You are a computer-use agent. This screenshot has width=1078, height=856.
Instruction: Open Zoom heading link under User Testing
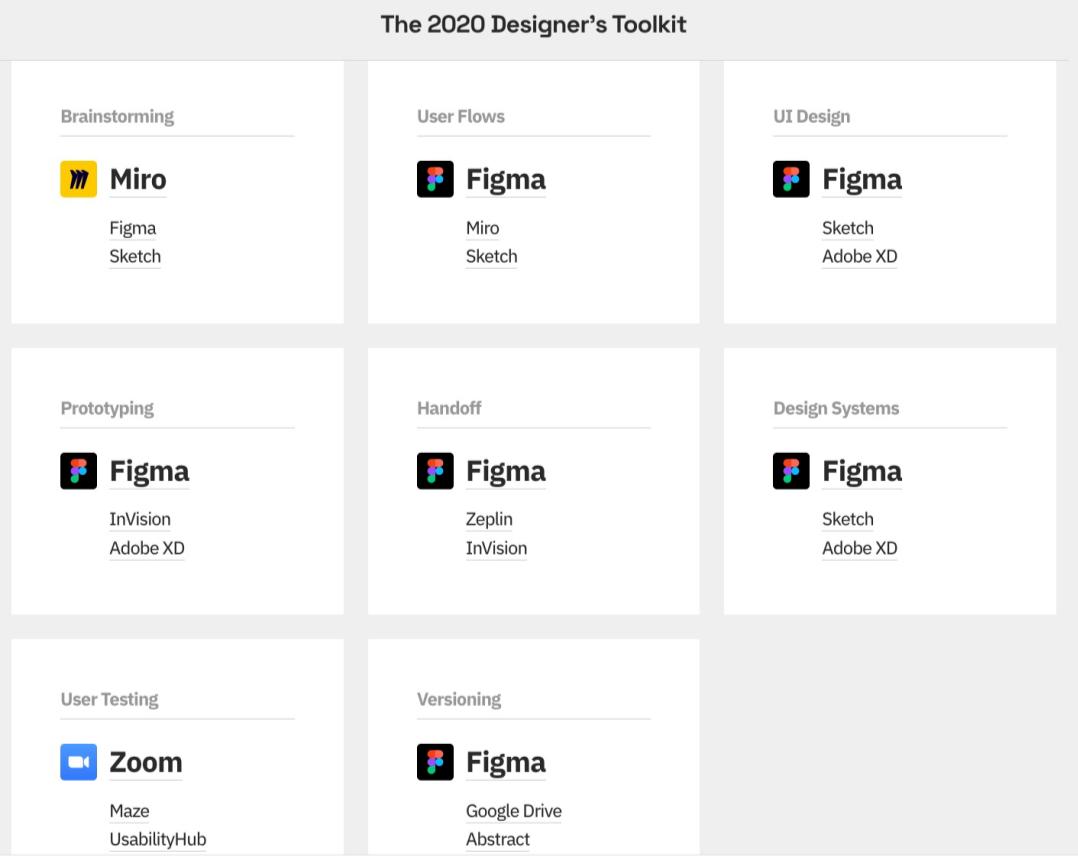tap(146, 762)
